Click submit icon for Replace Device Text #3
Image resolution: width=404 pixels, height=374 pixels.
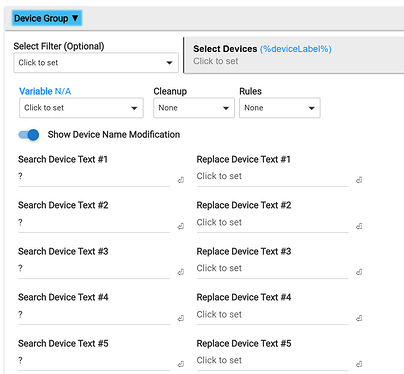coord(359,272)
